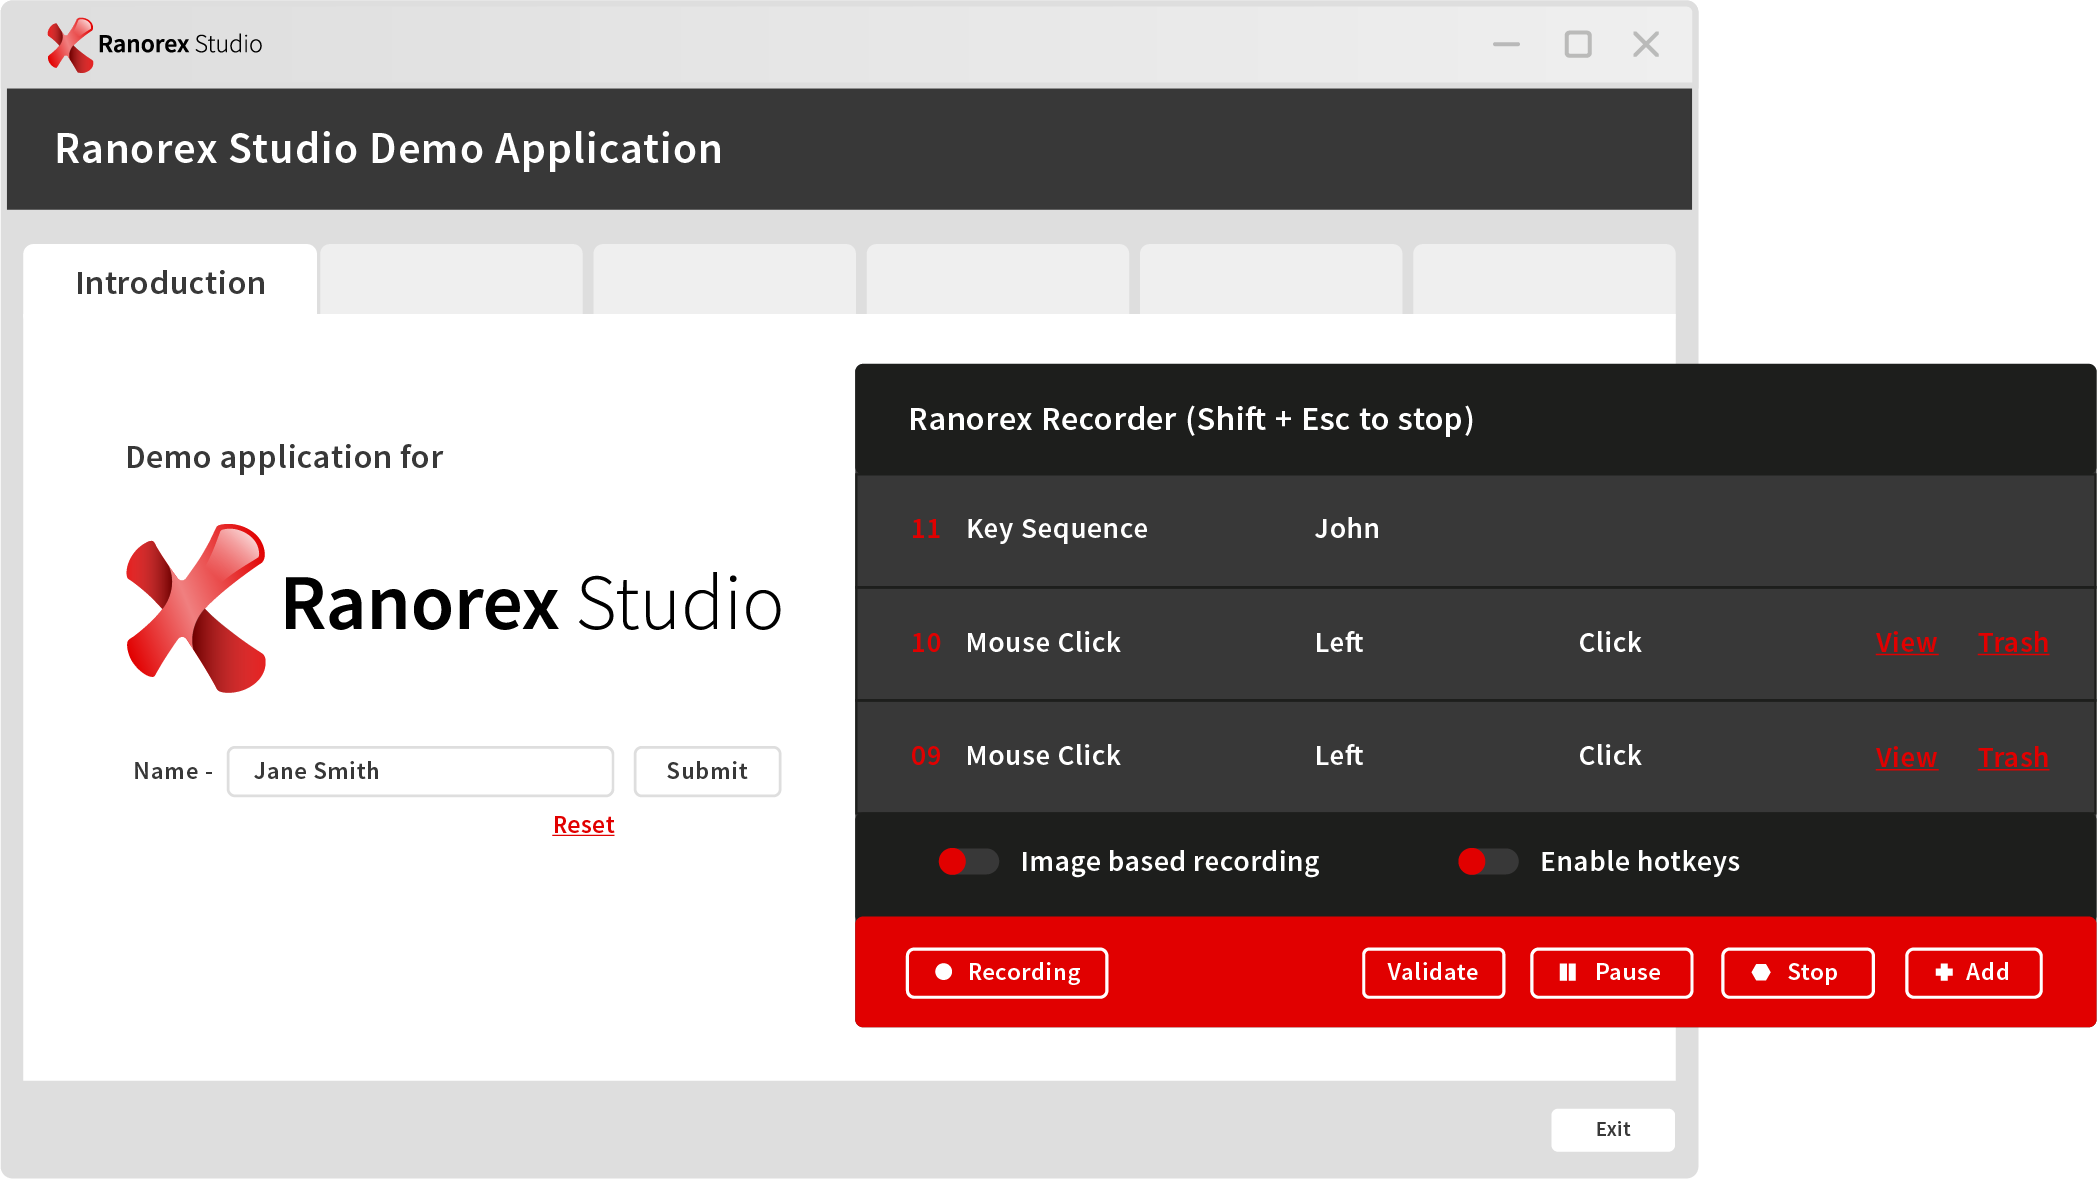Select the Key Sequence row 11
This screenshot has height=1179, width=2097.
click(1475, 530)
